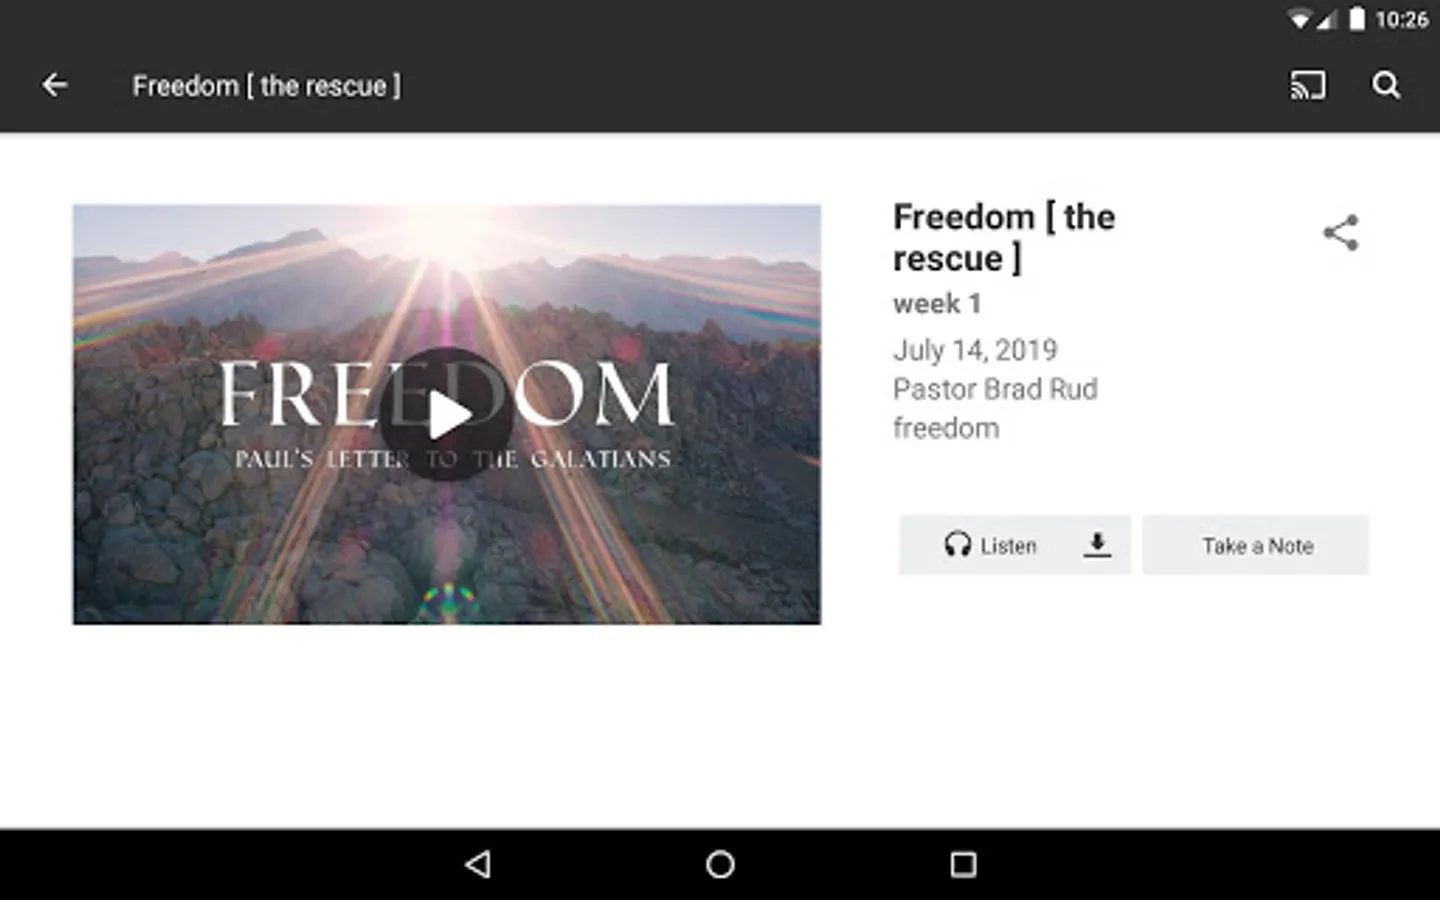Tap the Wi-Fi status icon

tap(1299, 19)
